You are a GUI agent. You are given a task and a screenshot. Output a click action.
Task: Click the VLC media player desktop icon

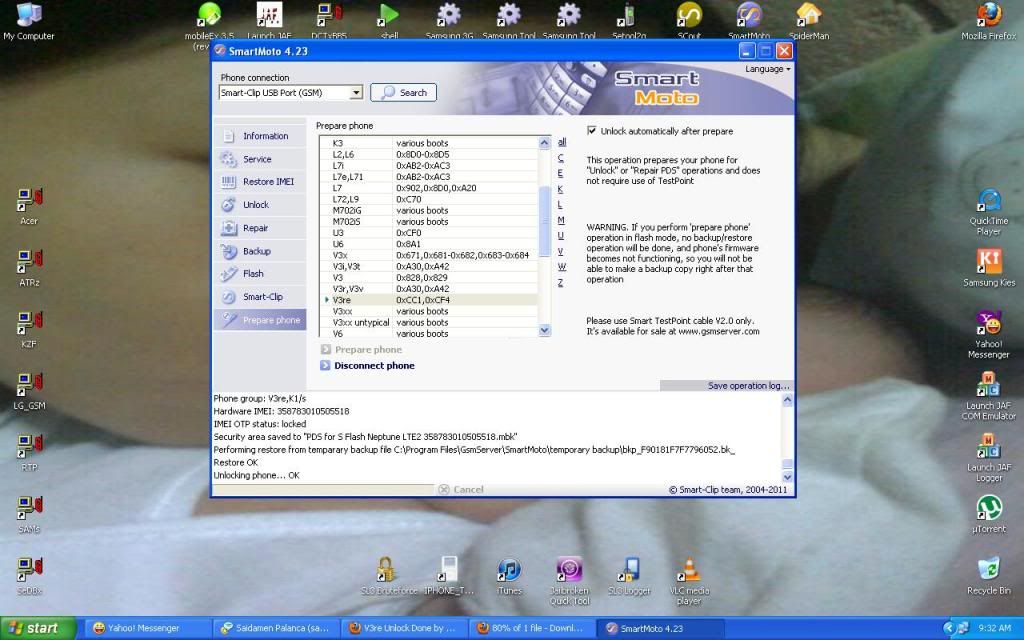[689, 581]
